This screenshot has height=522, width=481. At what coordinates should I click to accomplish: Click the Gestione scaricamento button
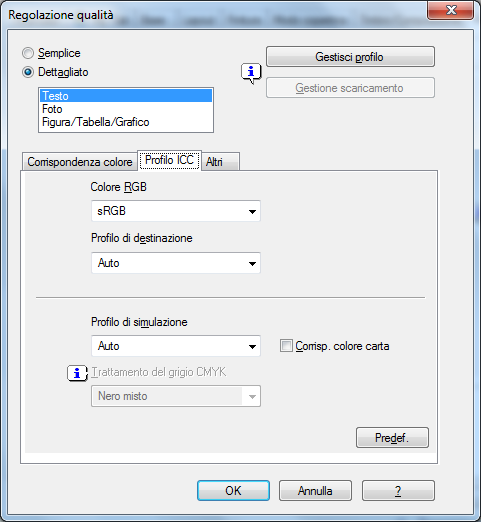tap(350, 88)
